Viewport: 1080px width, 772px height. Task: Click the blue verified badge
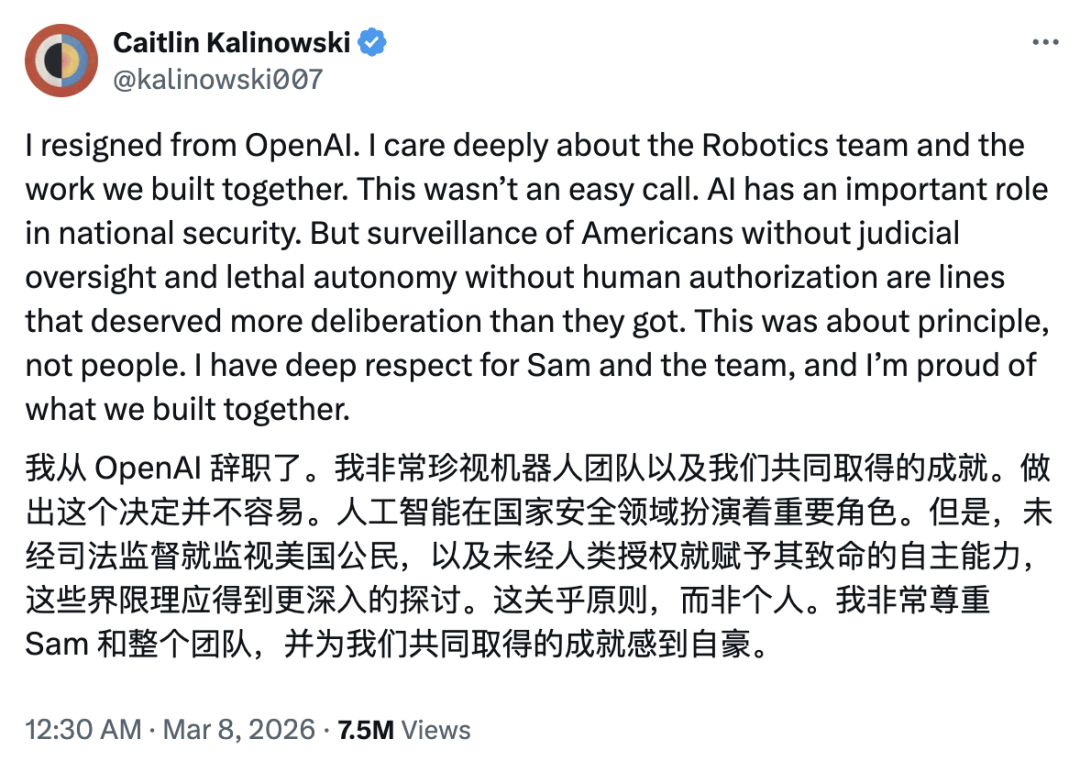click(373, 43)
